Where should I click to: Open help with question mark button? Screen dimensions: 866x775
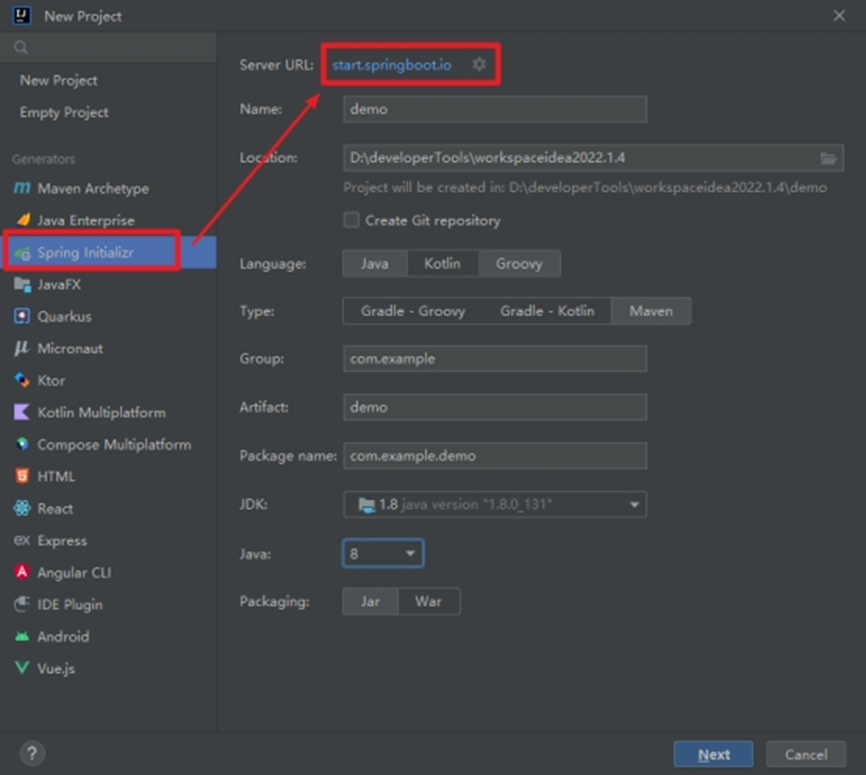tap(32, 753)
